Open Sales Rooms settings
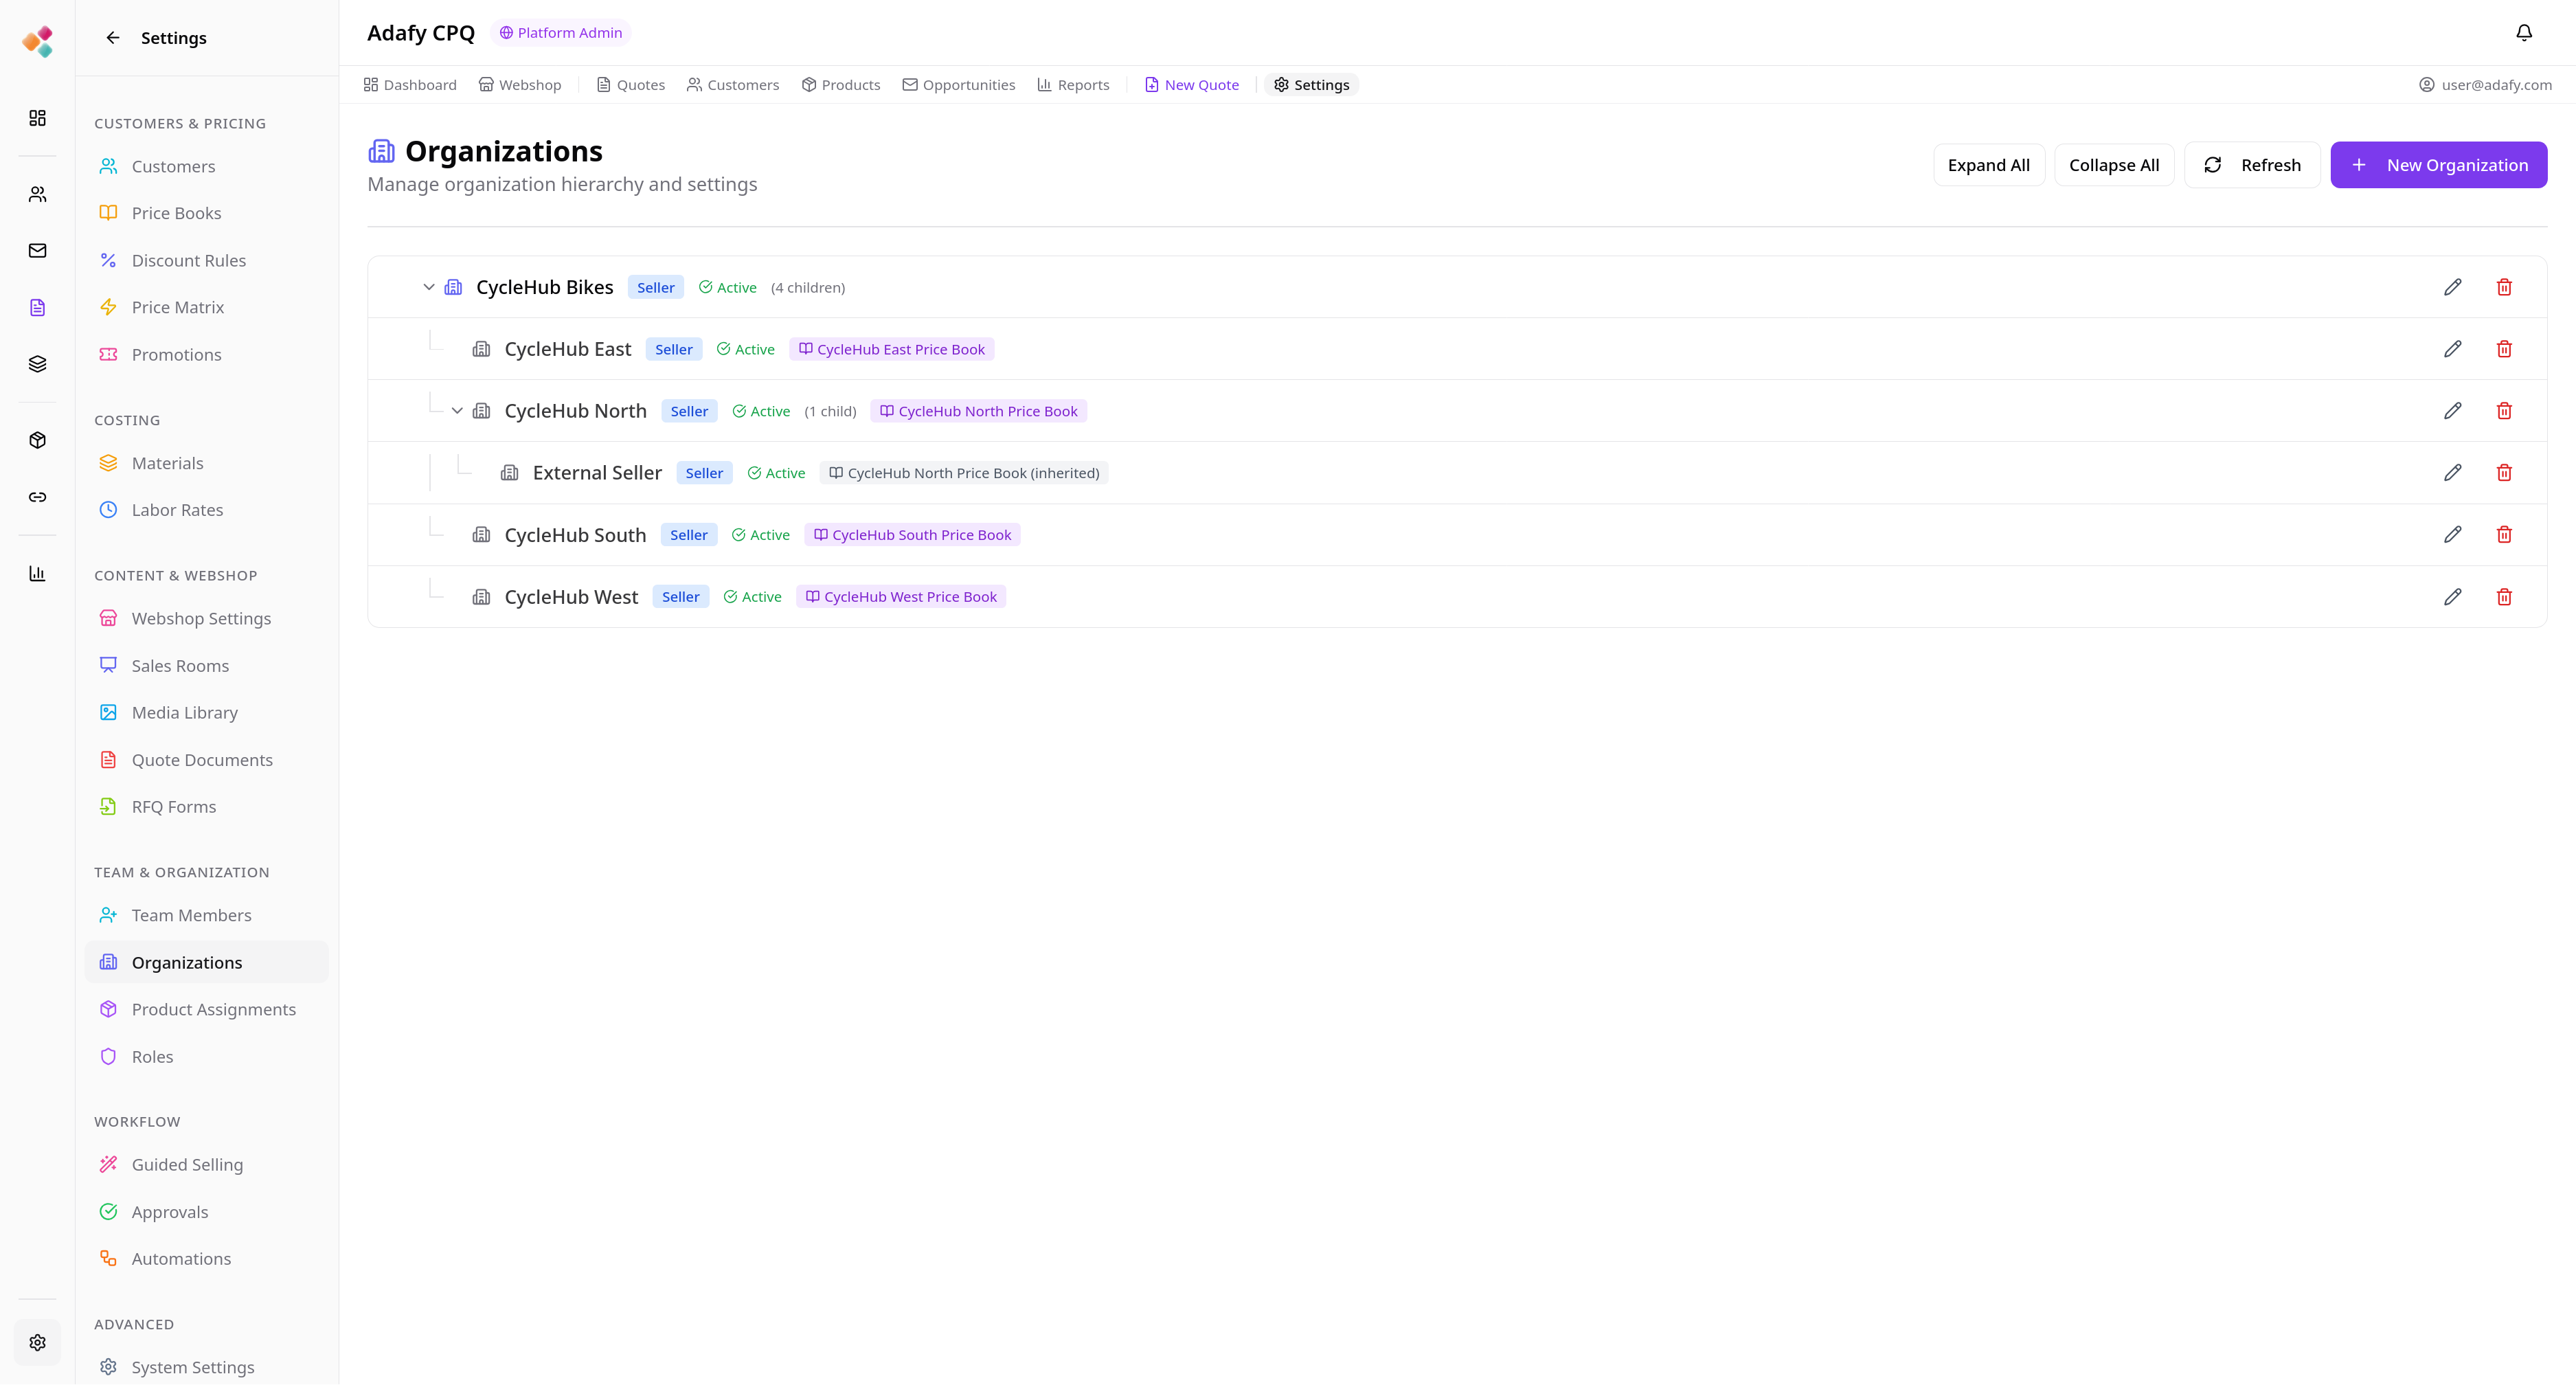The height and width of the screenshot is (1385, 2576). coord(207,666)
